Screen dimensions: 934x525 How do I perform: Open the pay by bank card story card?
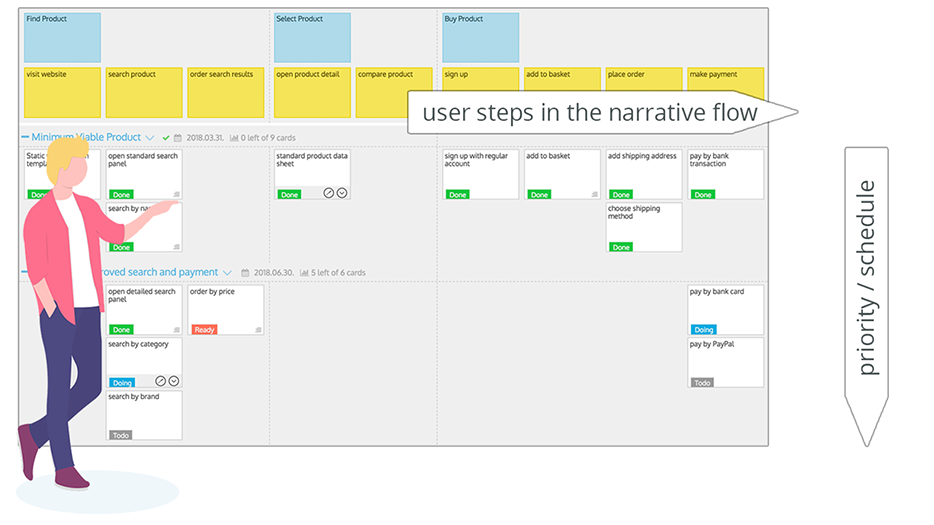click(x=726, y=310)
